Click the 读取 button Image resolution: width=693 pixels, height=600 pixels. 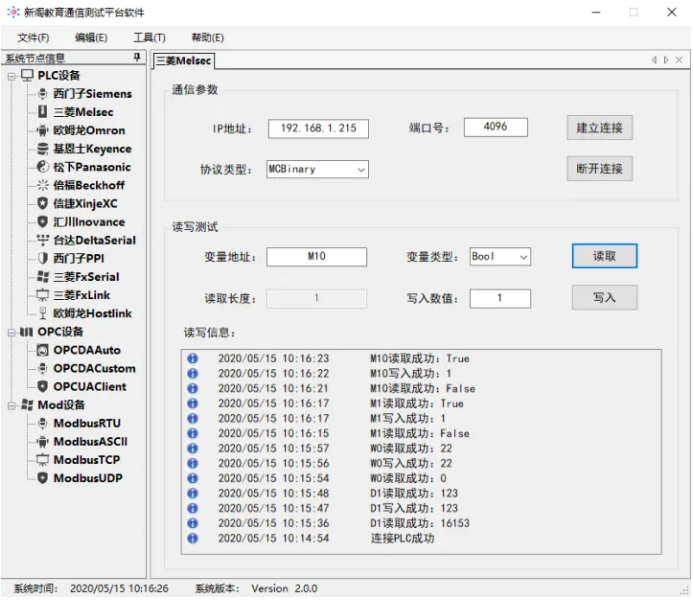(x=604, y=256)
